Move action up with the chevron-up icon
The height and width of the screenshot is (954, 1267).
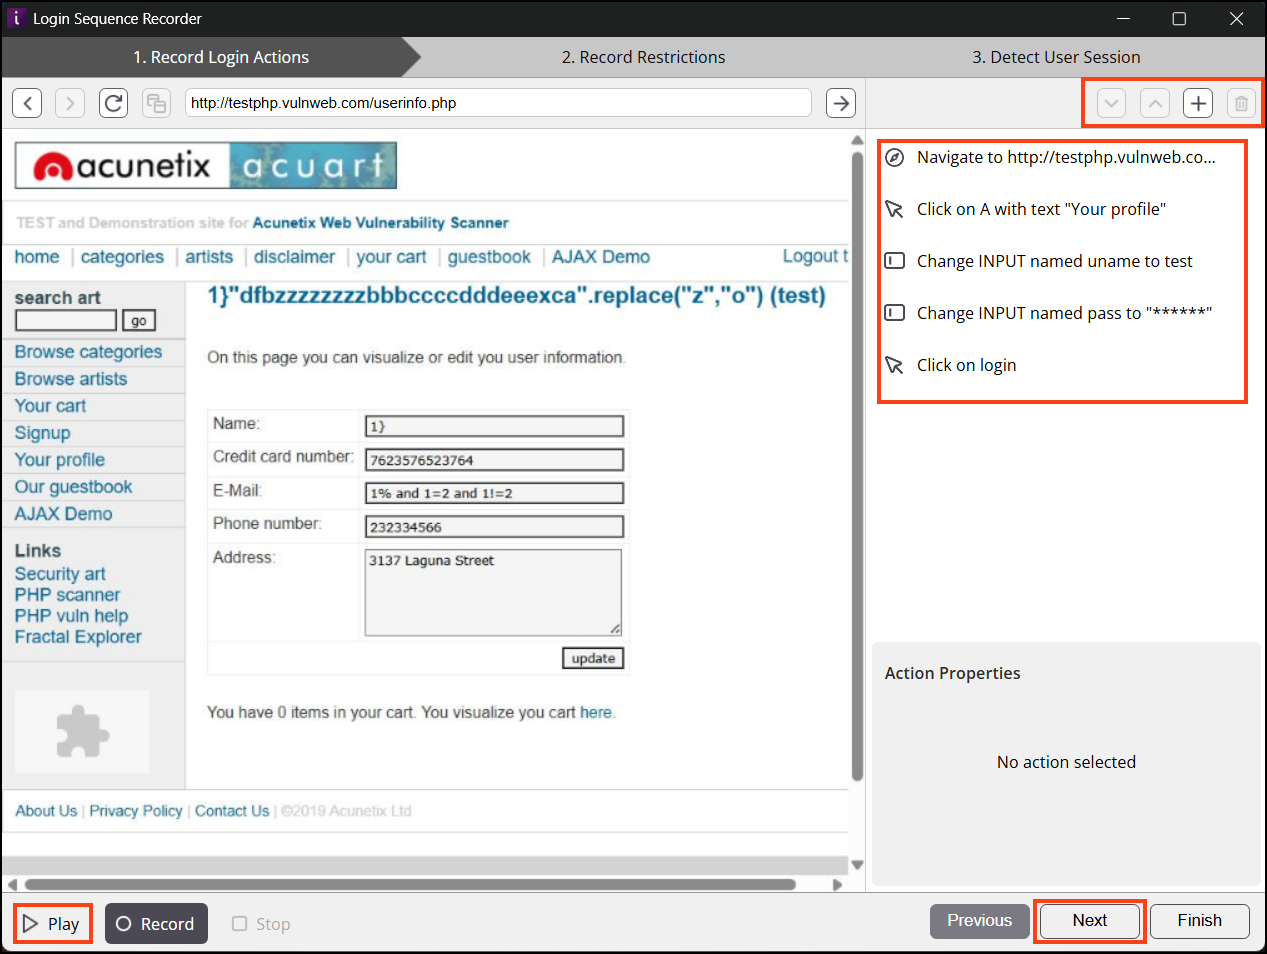click(x=1155, y=103)
